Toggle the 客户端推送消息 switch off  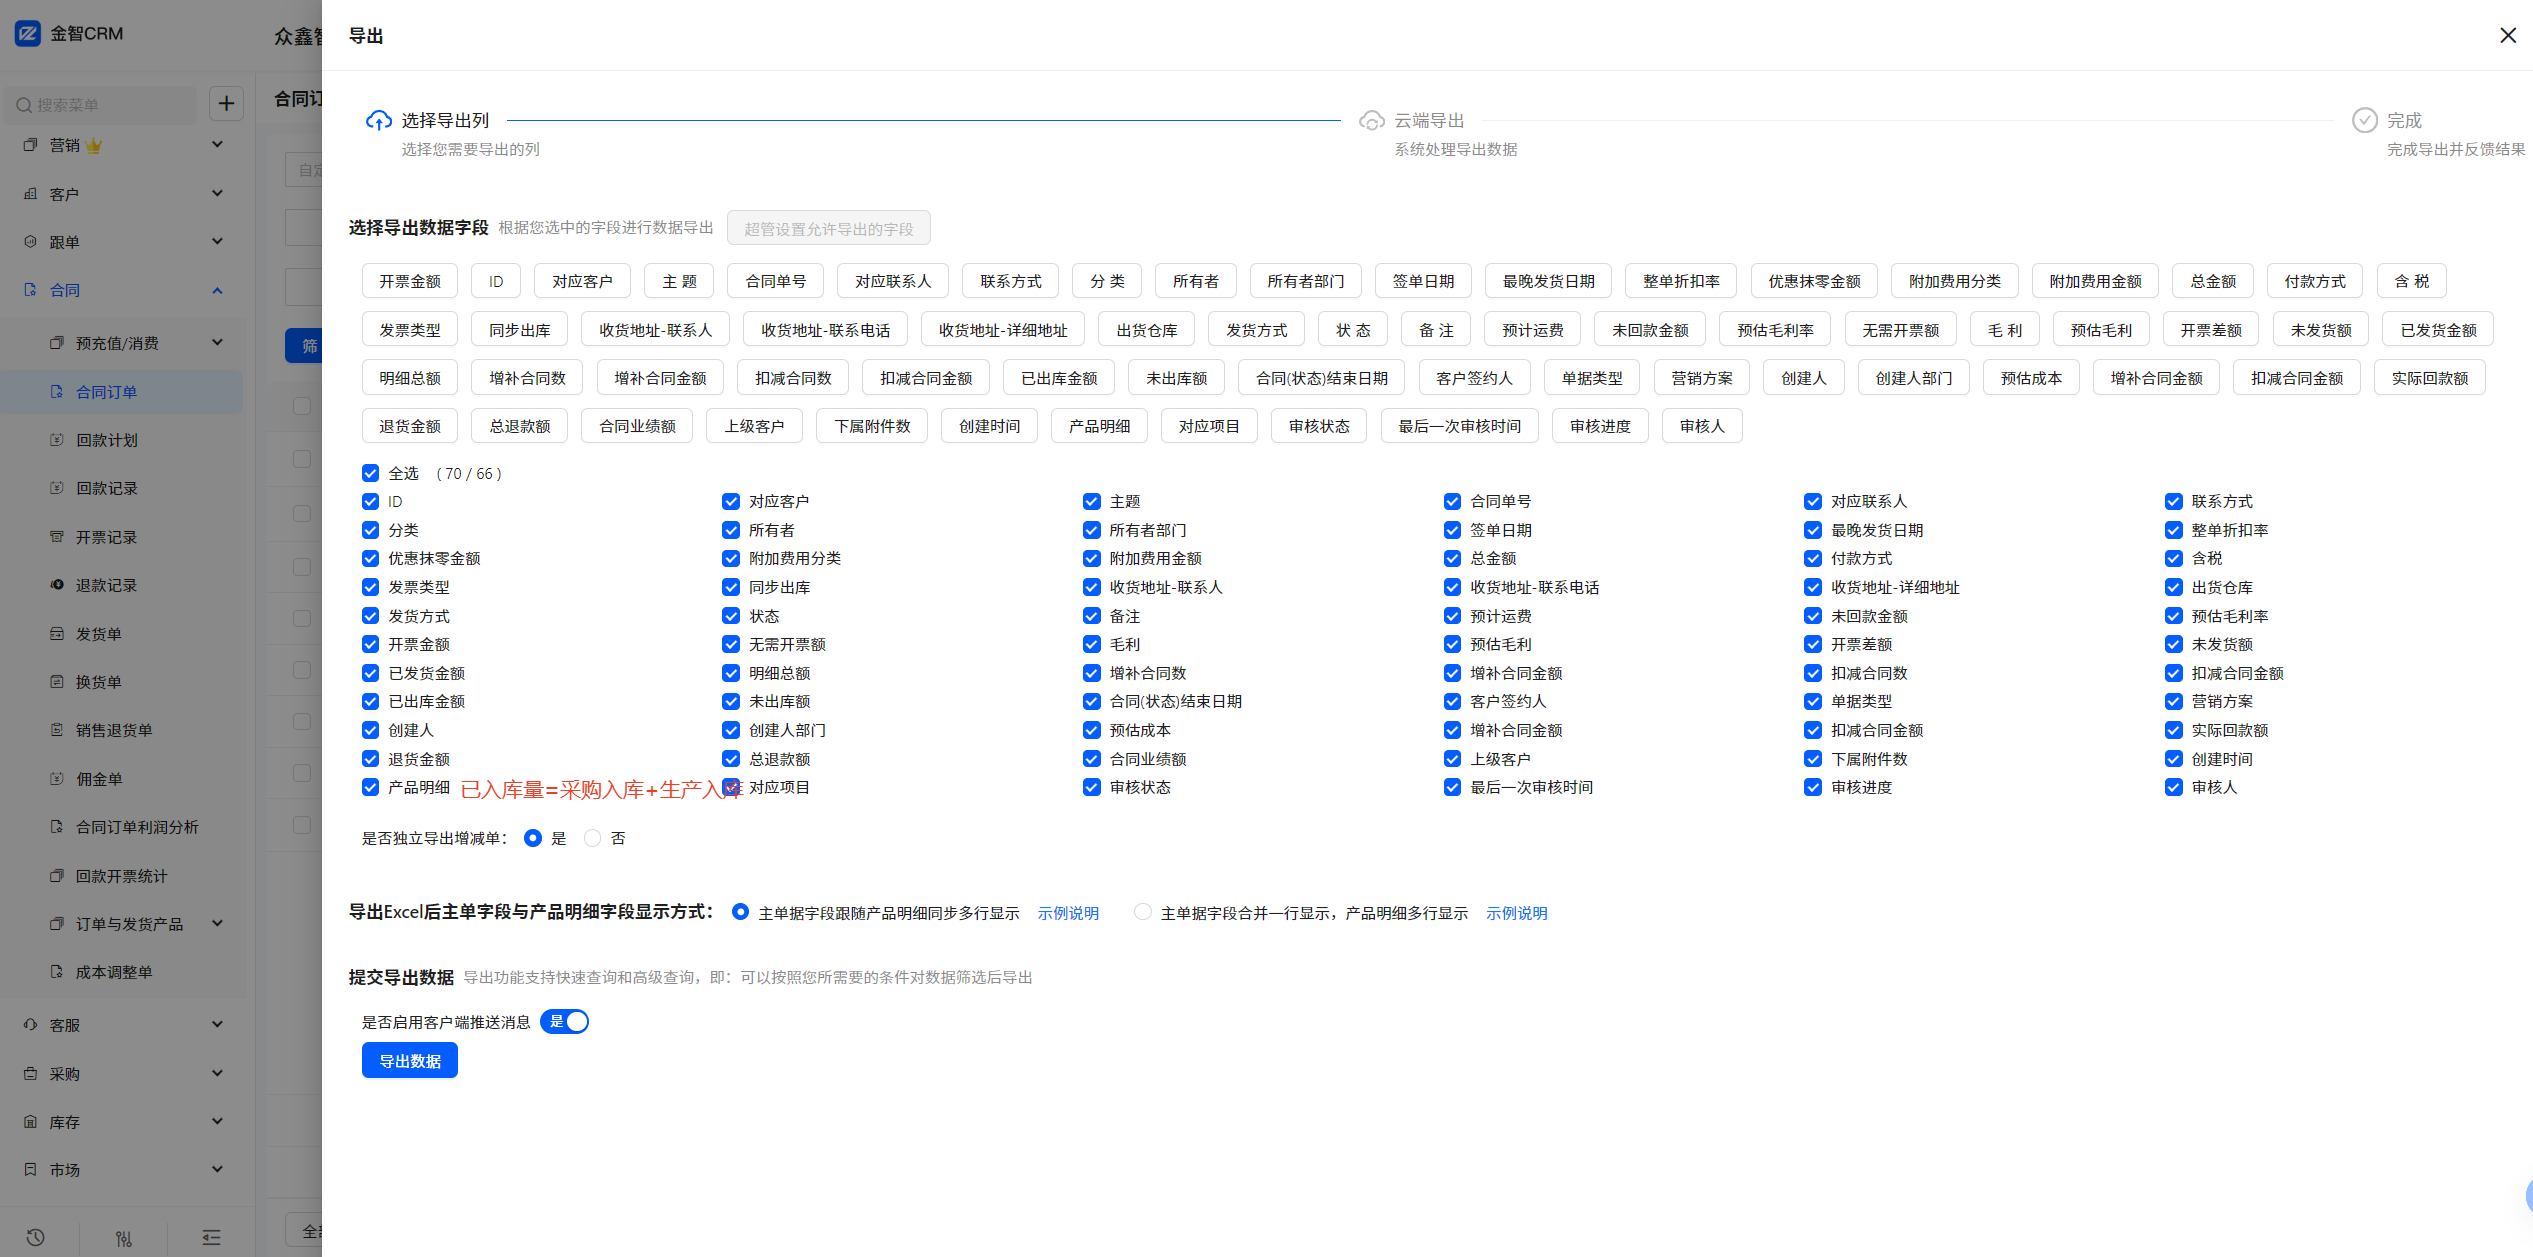tap(565, 1021)
